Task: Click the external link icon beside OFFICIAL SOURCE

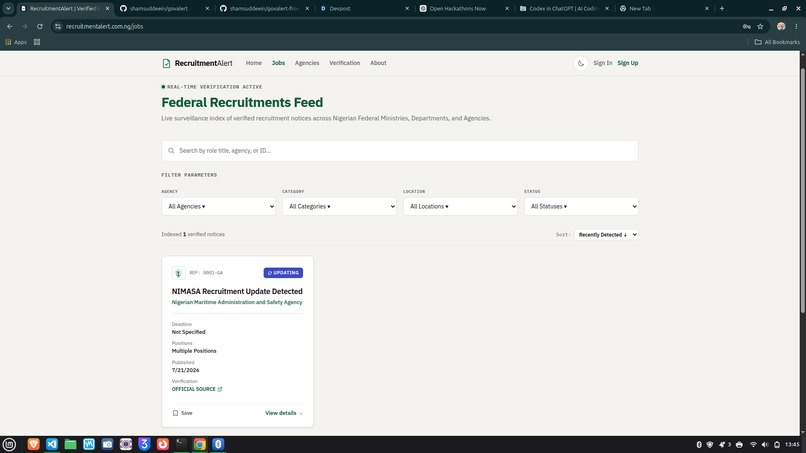Action: click(x=220, y=389)
